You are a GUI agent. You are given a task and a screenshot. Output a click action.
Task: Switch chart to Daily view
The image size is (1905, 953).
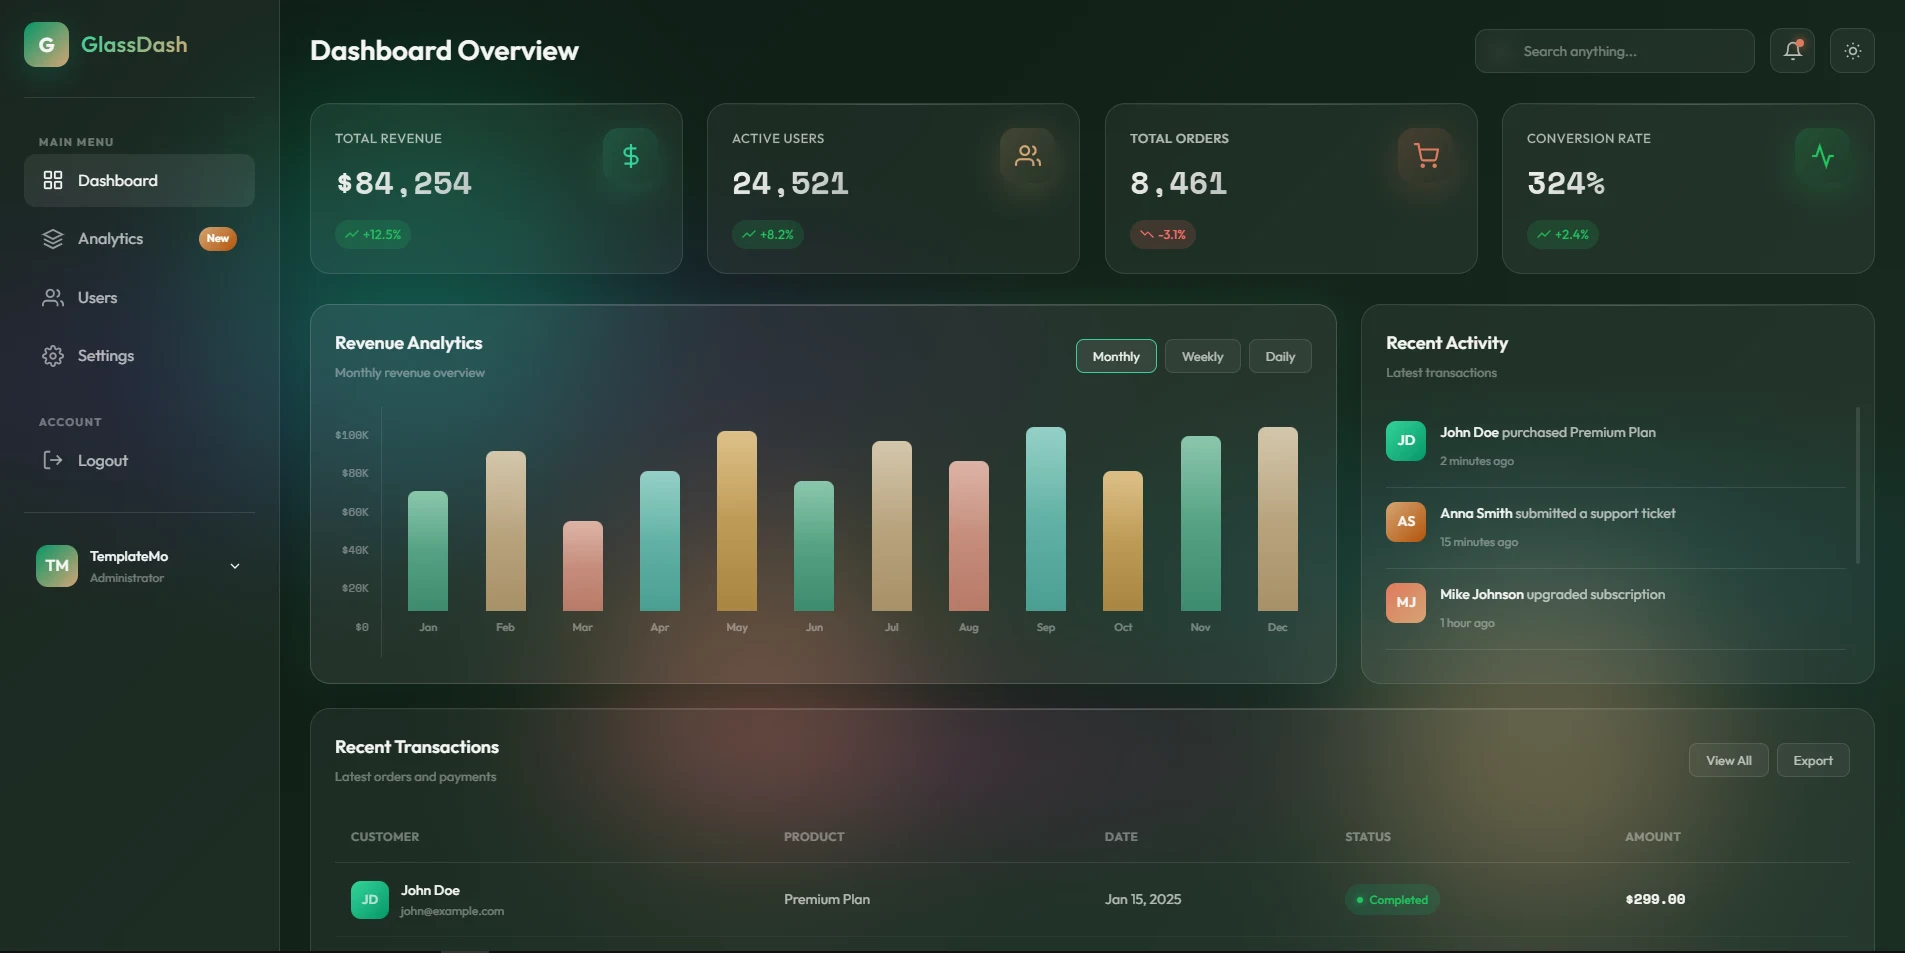point(1280,356)
